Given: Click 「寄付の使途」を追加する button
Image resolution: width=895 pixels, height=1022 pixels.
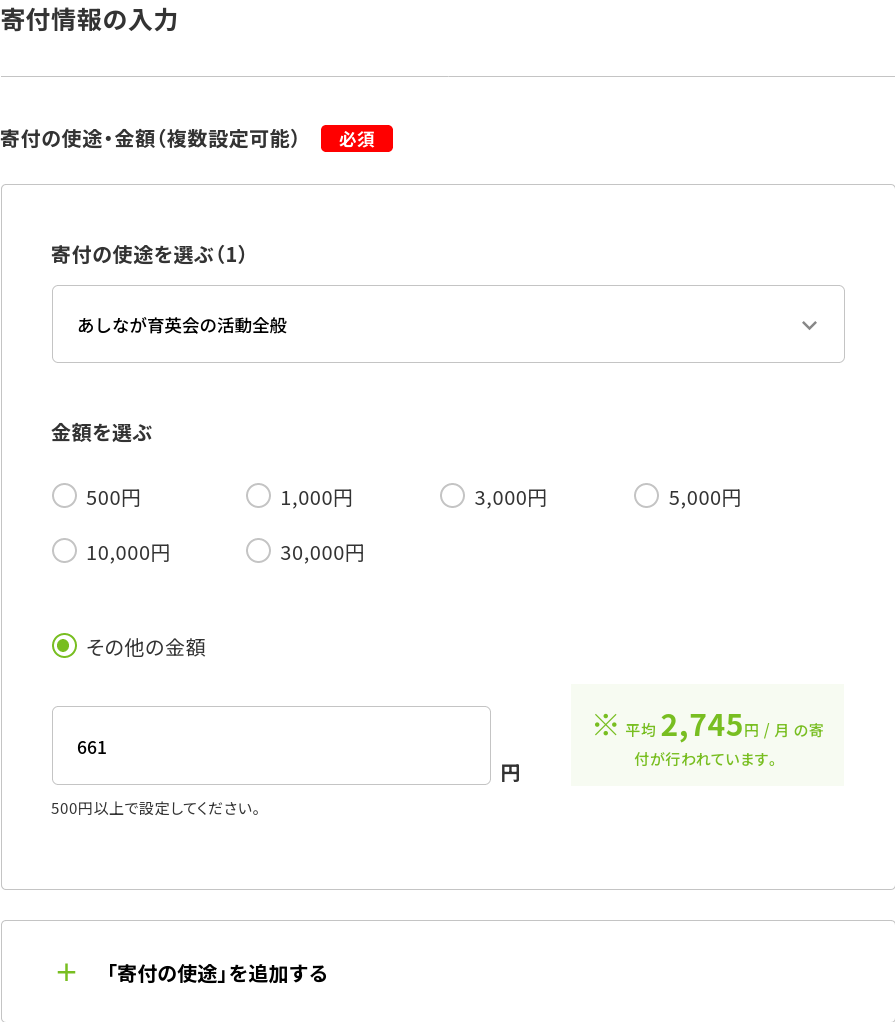Looking at the screenshot, I should pyautogui.click(x=448, y=971).
